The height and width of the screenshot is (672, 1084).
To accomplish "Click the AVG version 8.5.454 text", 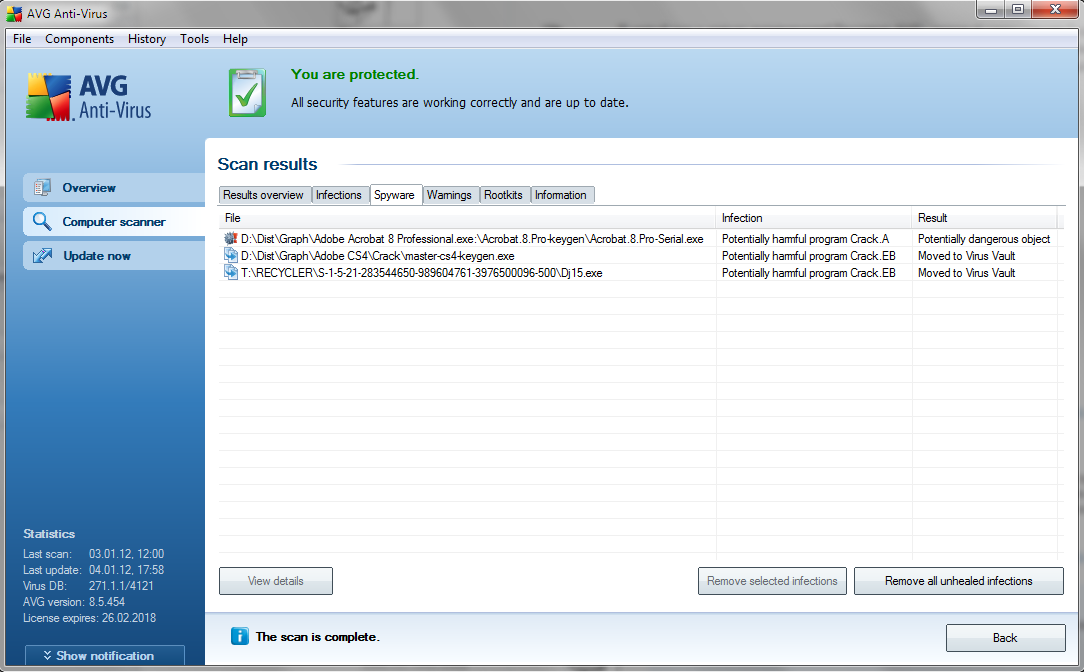I will pos(74,601).
